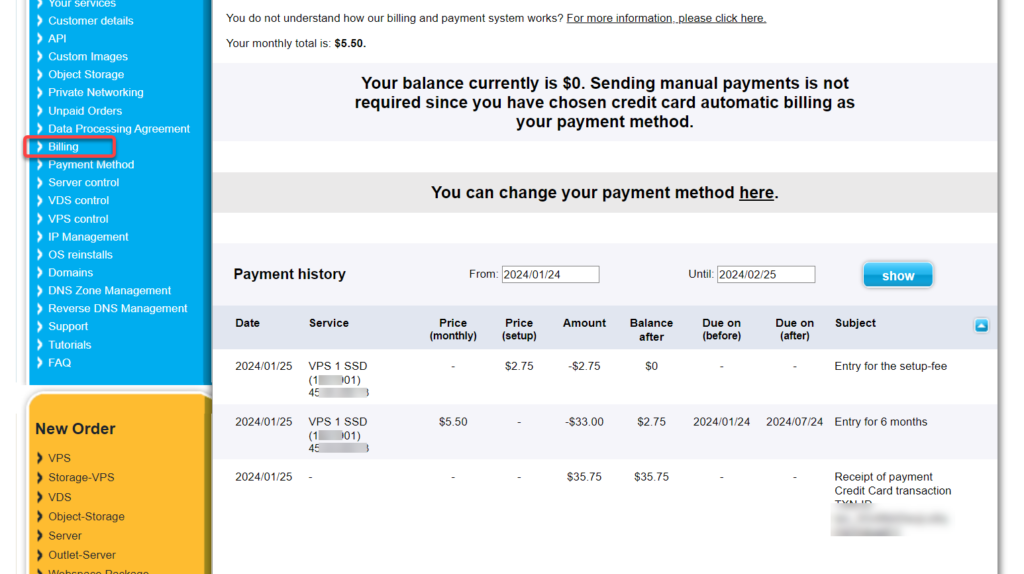Go to Customer details in sidebar
This screenshot has width=1024, height=574.
pos(90,21)
